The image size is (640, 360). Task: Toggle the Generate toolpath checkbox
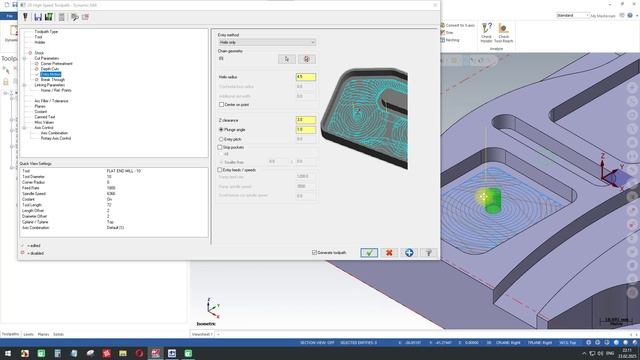coord(314,253)
